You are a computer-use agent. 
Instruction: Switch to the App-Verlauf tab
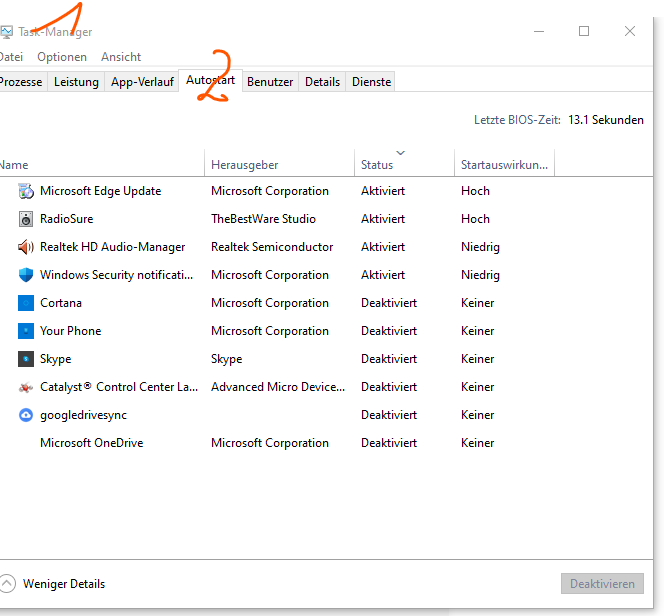point(142,82)
